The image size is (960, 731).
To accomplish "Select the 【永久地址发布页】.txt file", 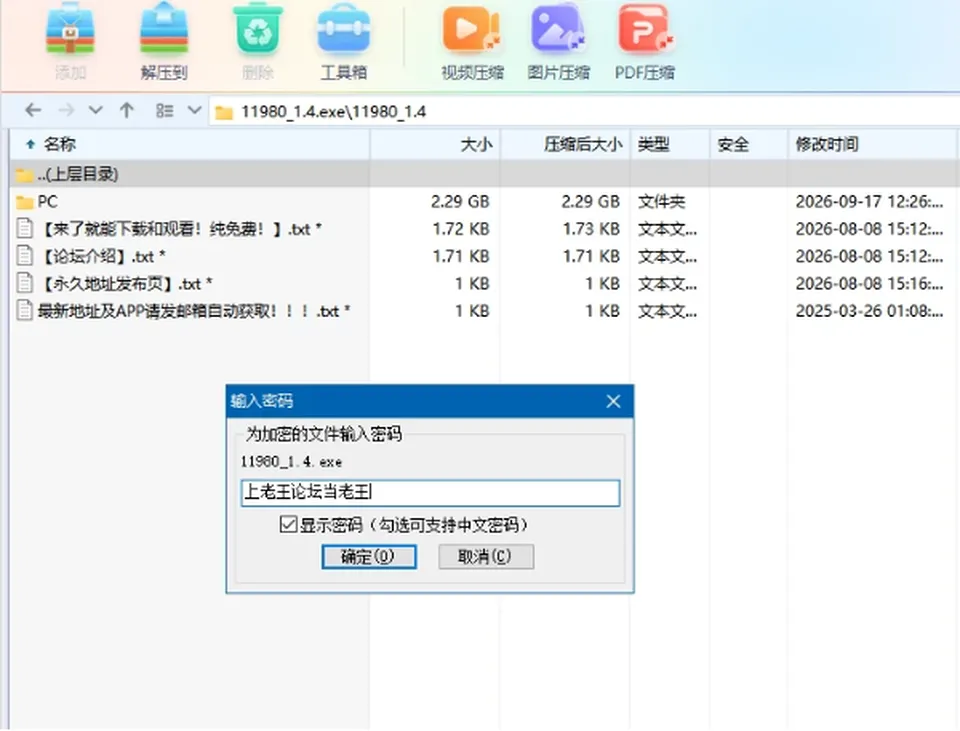I will 484,283.
